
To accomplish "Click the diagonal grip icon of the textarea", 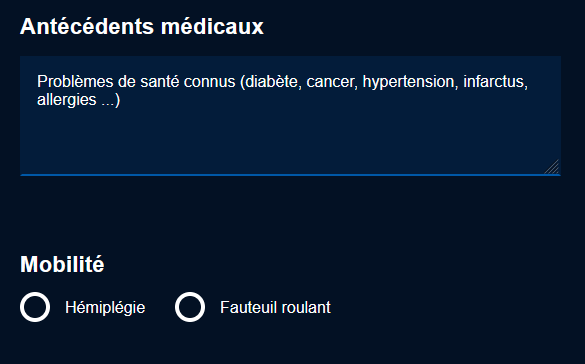I will tap(552, 167).
